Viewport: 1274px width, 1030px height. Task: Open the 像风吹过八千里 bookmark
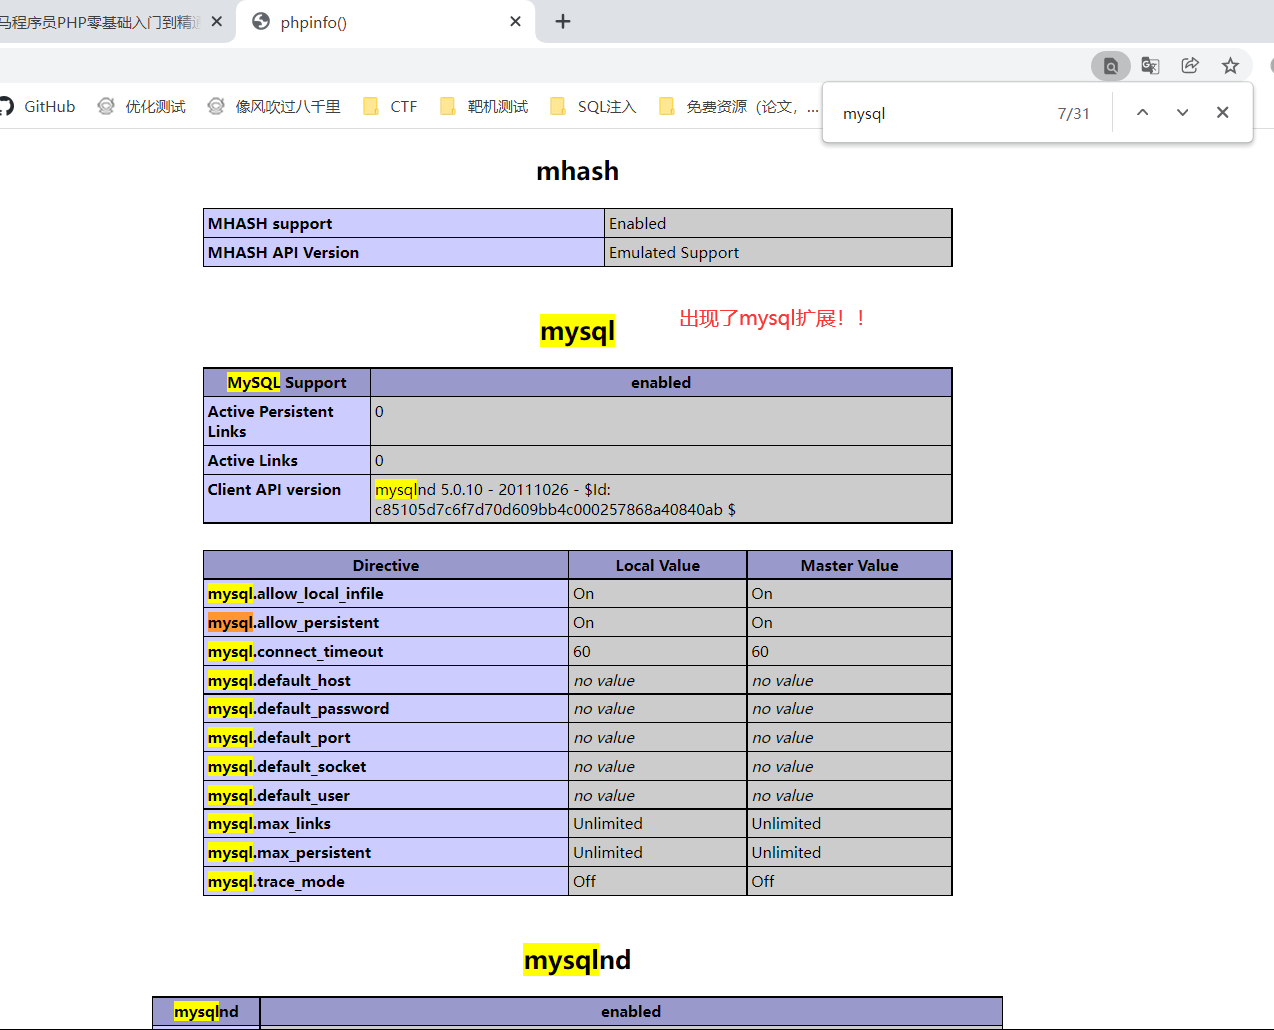(274, 106)
